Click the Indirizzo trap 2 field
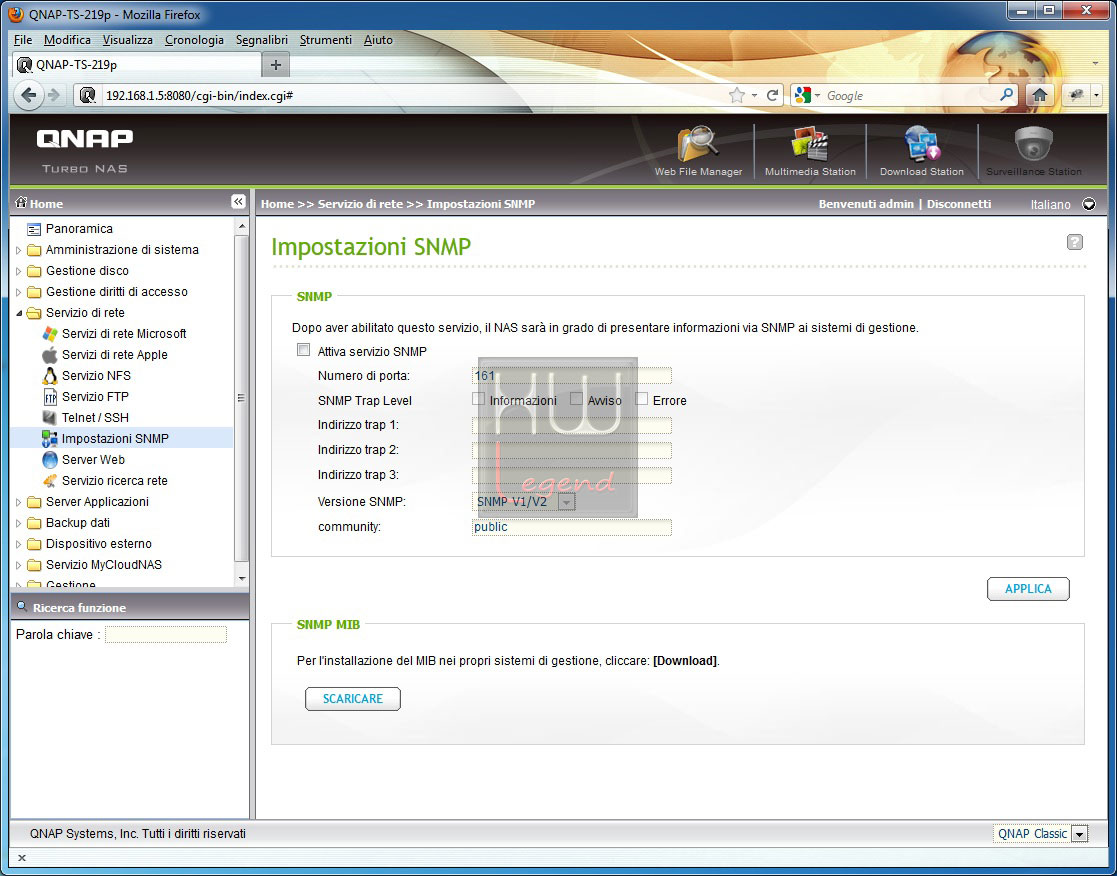Viewport: 1117px width, 876px height. [571, 450]
